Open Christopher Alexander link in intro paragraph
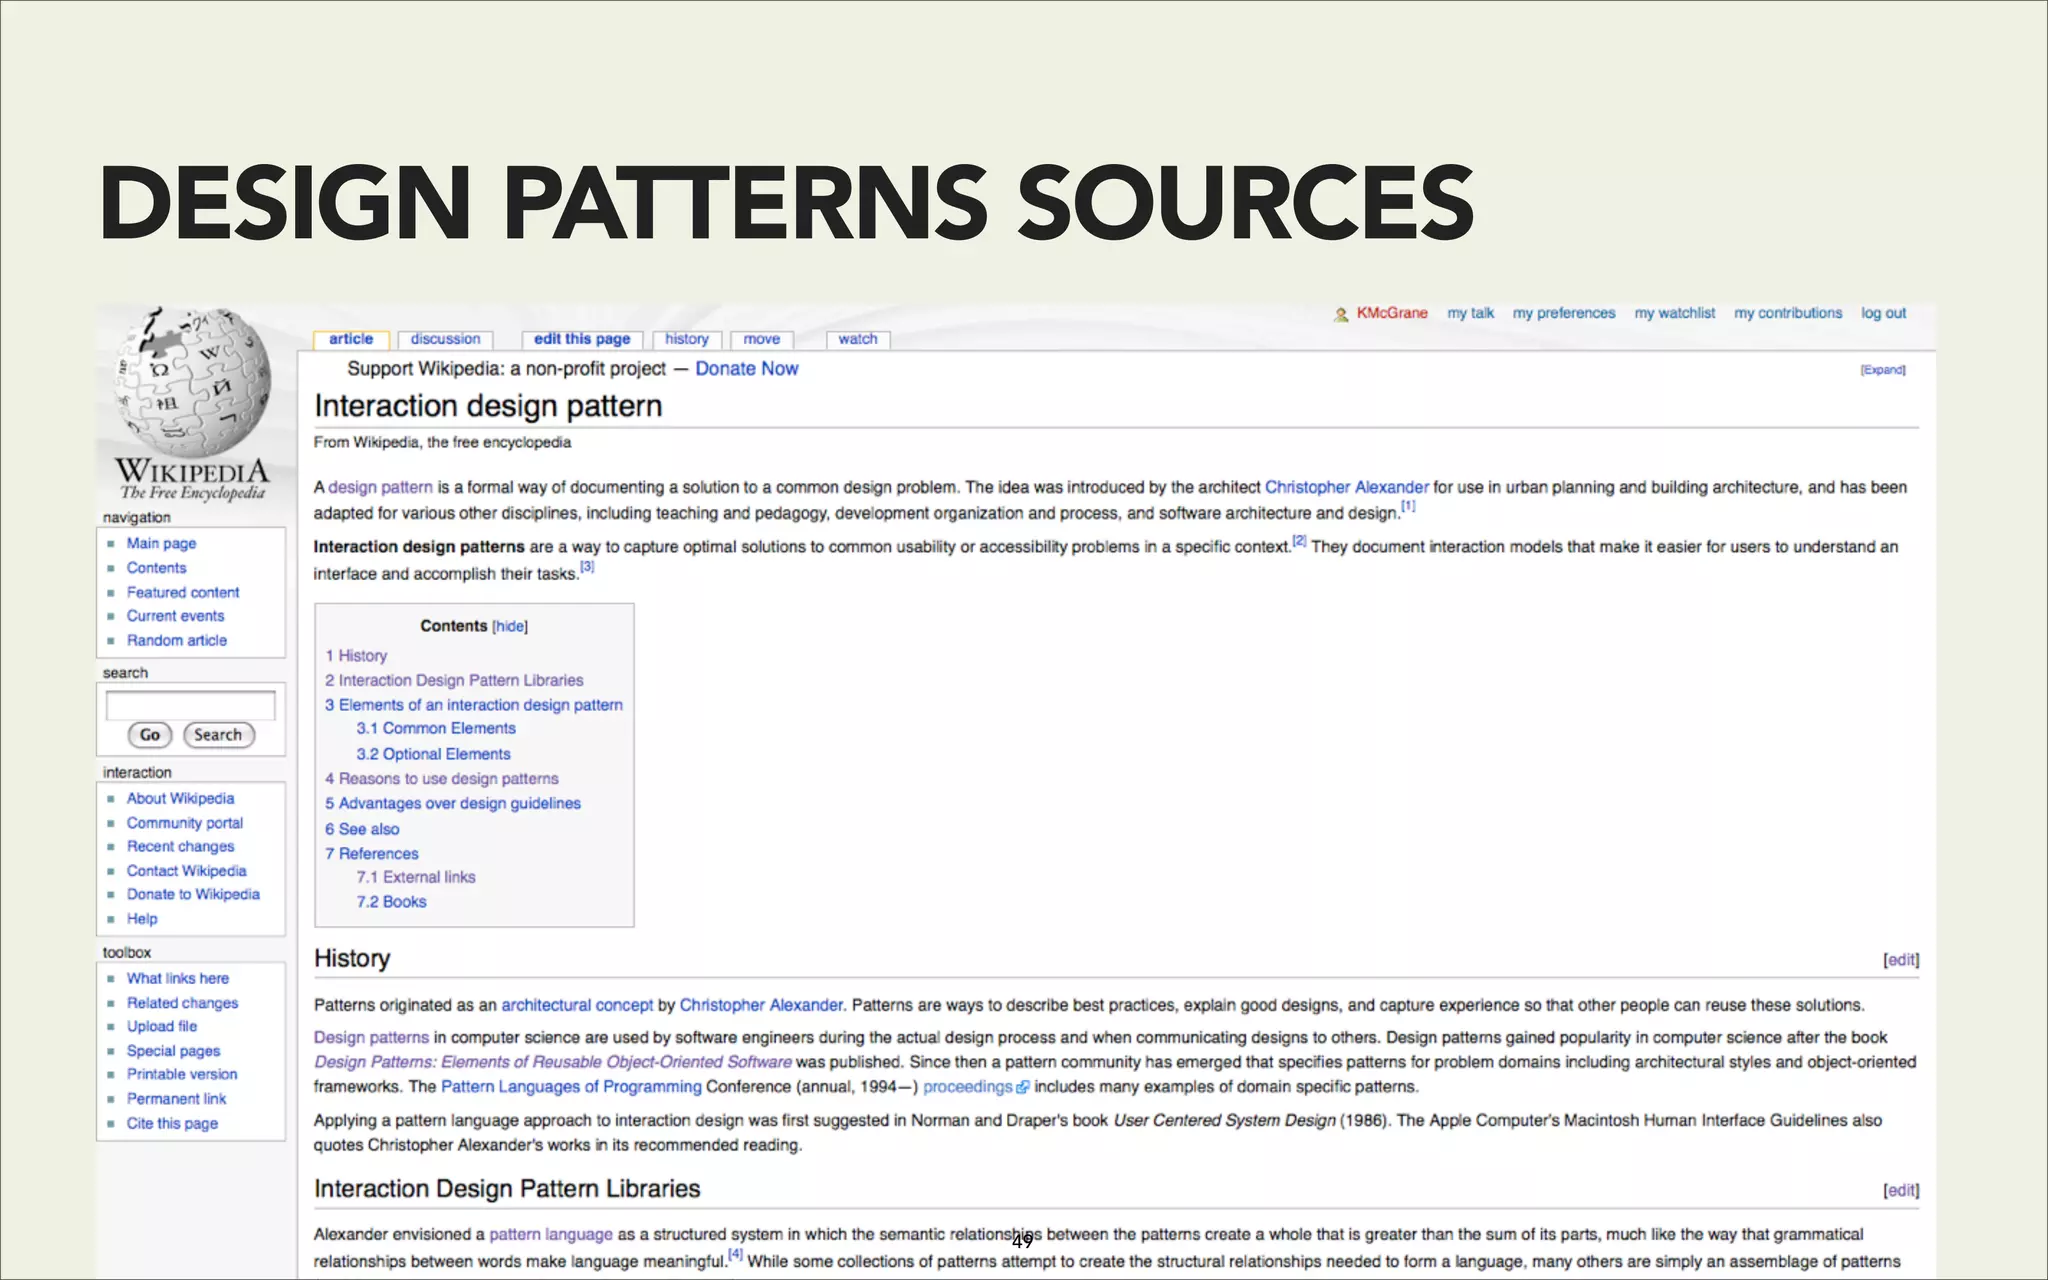The width and height of the screenshot is (2048, 1280). [1347, 487]
